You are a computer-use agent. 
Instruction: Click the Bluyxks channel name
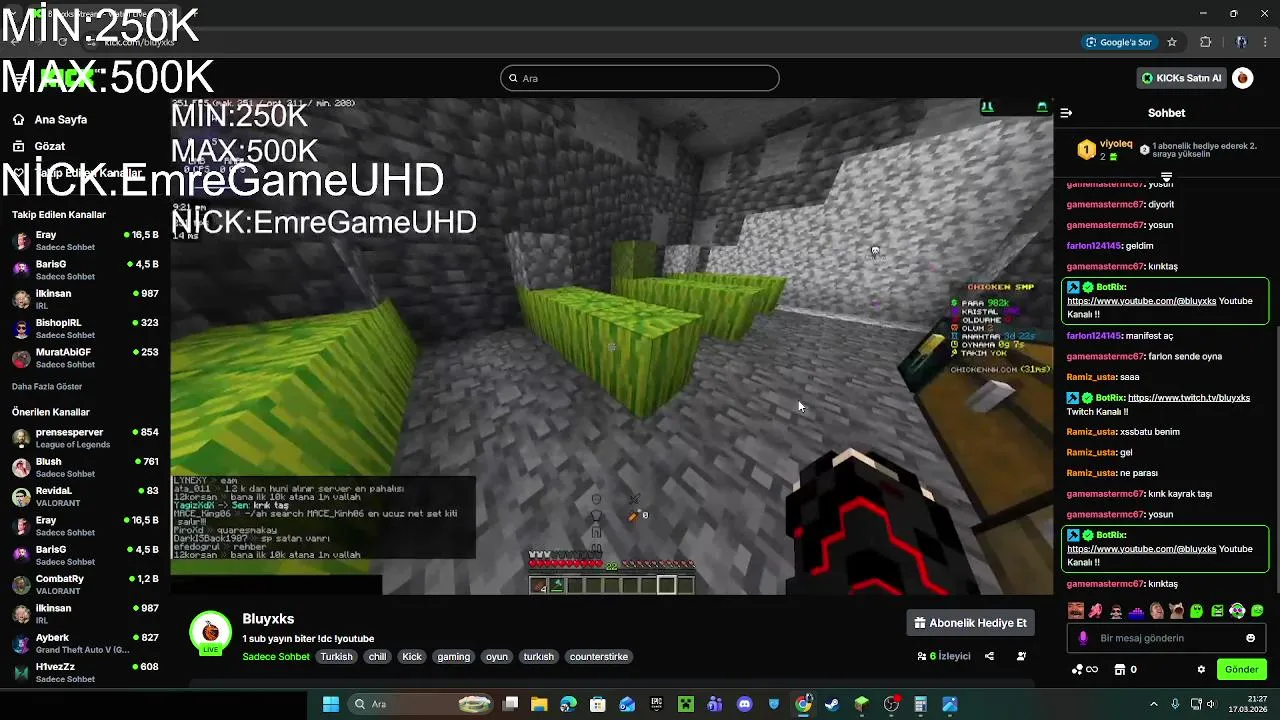(268, 619)
